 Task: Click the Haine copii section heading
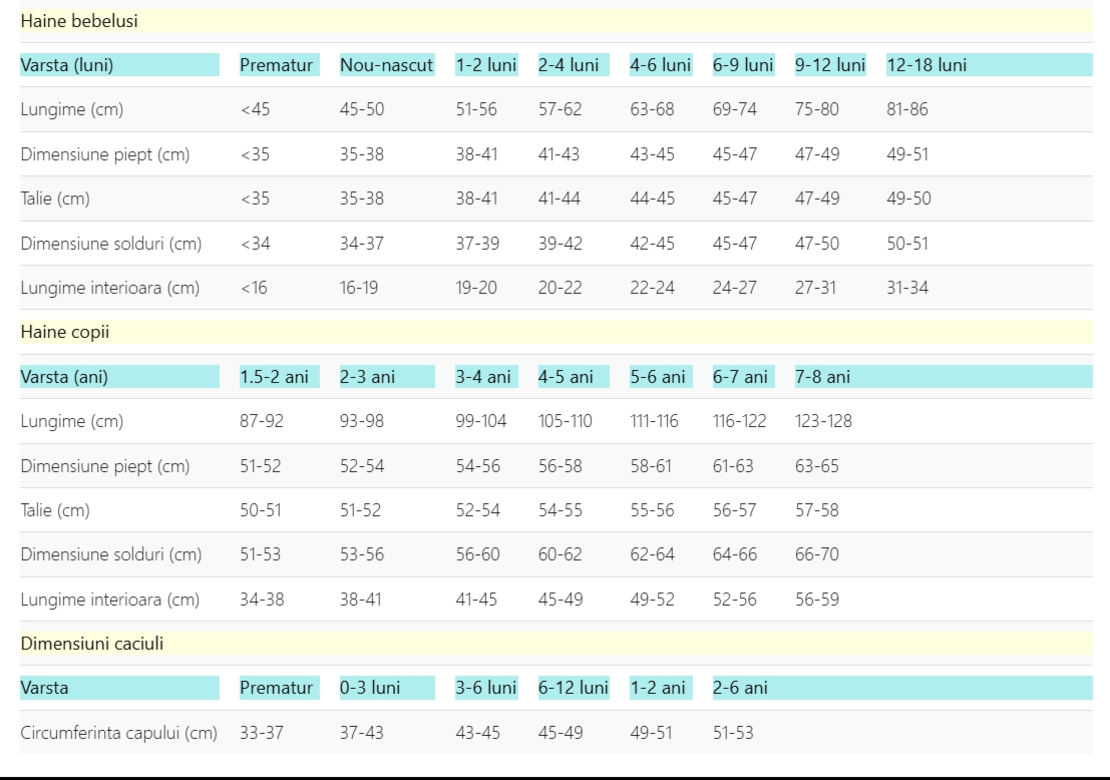pos(65,331)
